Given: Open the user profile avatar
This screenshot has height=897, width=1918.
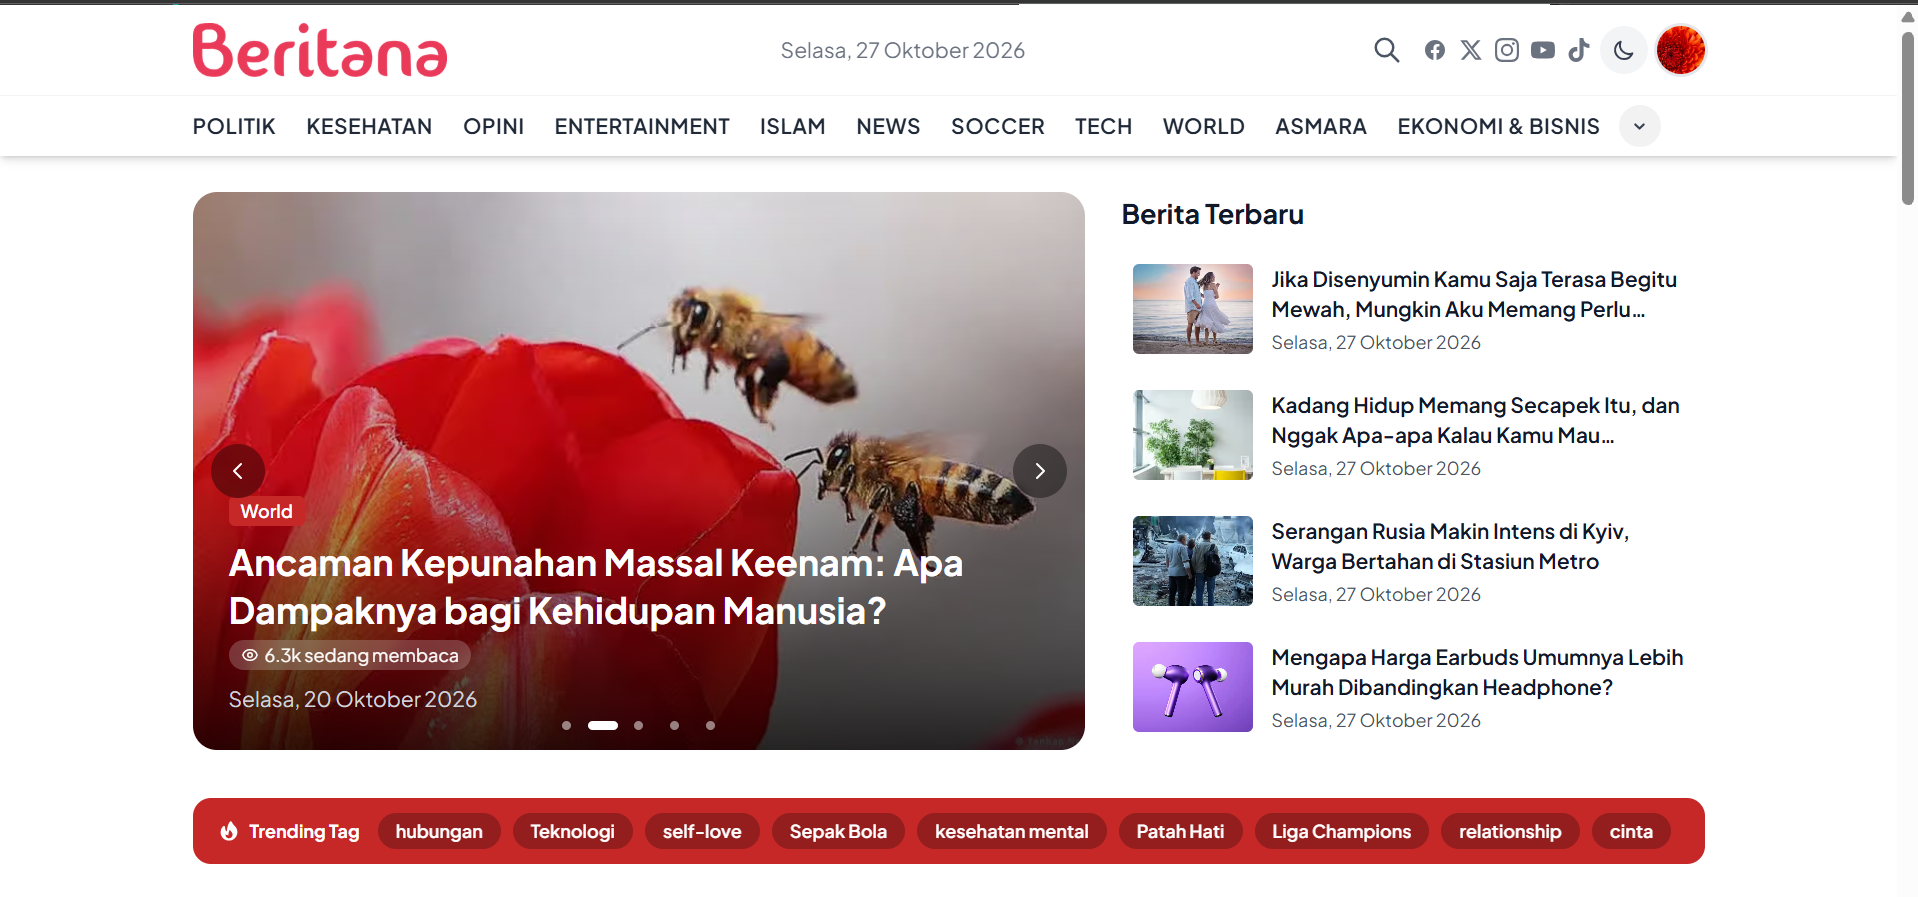Looking at the screenshot, I should [1681, 50].
